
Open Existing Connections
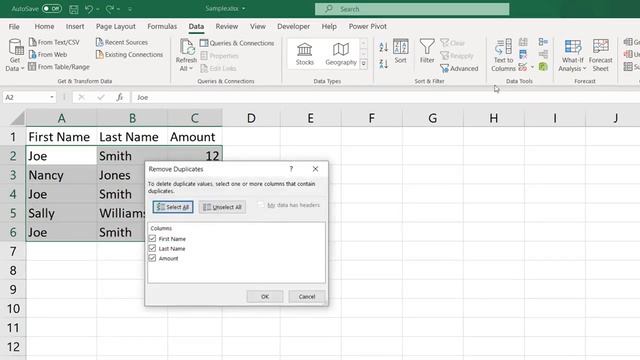pos(129,54)
